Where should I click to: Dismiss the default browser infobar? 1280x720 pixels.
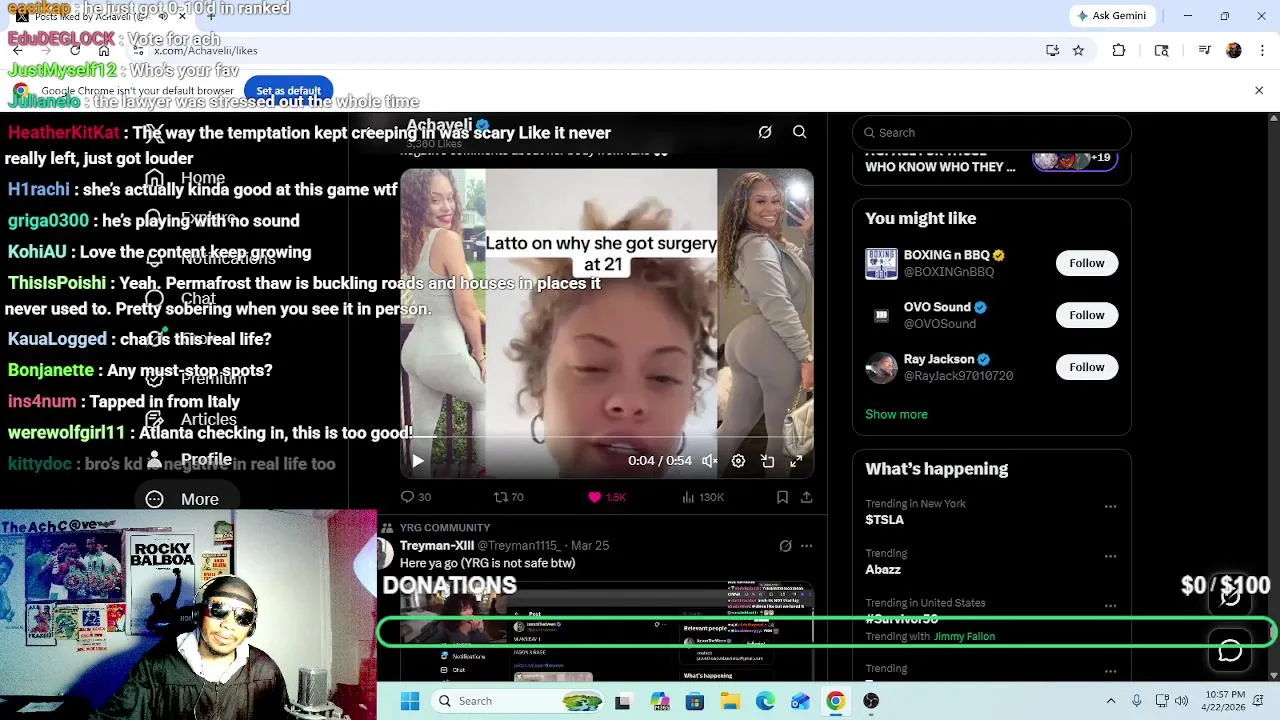coord(1259,91)
